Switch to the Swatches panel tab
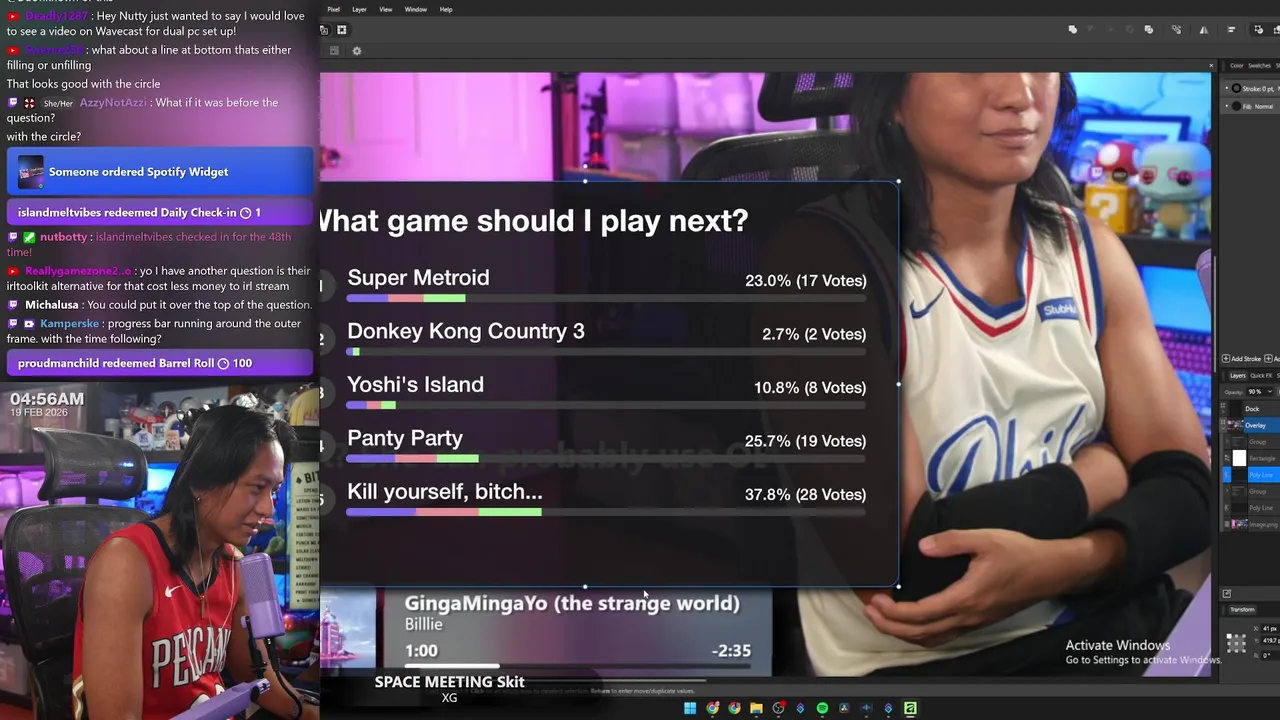1280x720 pixels. pos(1259,66)
